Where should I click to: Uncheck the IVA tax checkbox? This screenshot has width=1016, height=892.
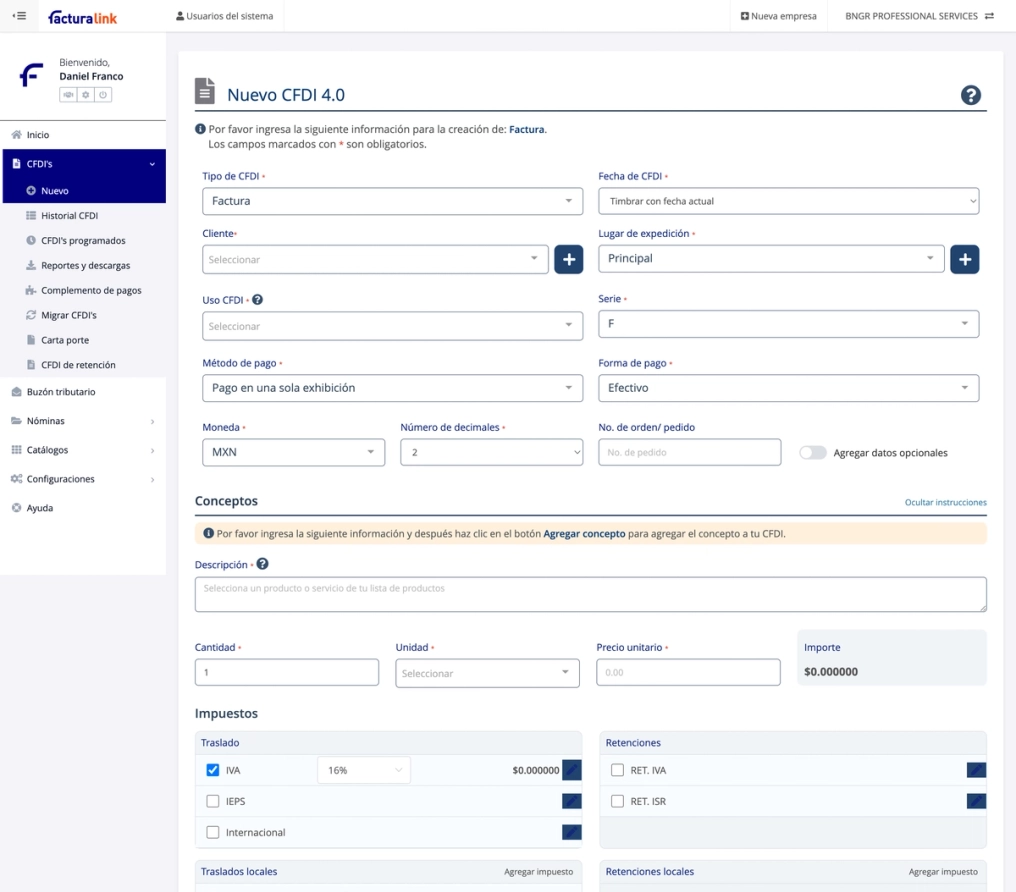pyautogui.click(x=212, y=770)
